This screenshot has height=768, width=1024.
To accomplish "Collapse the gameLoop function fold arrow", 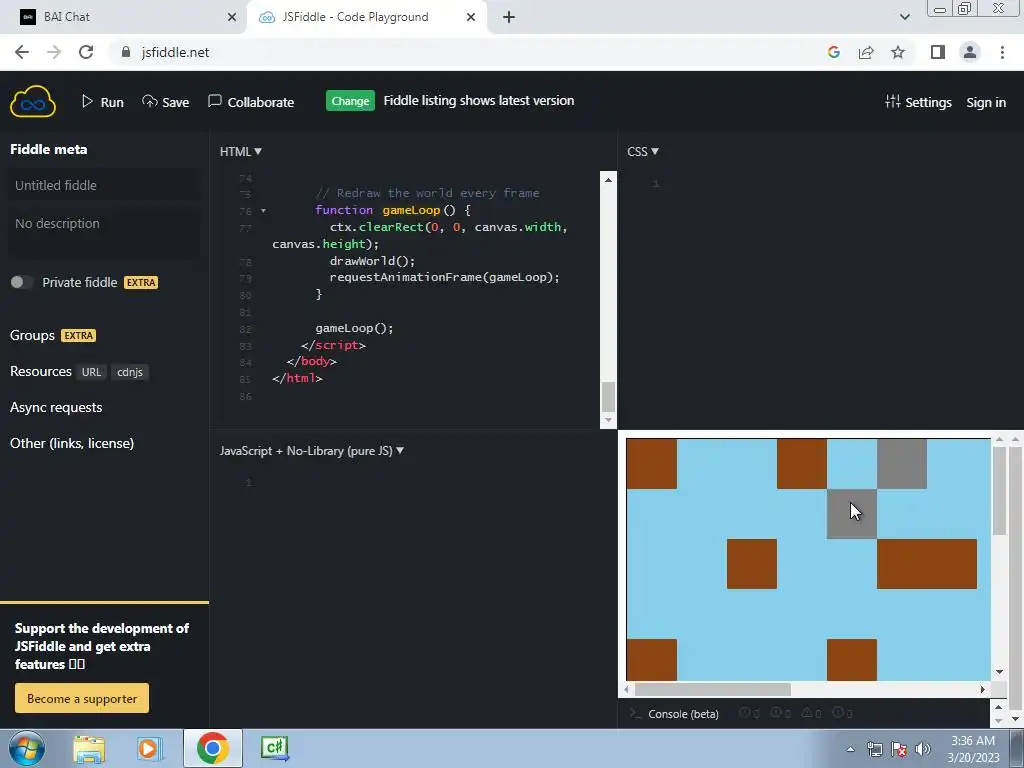I will click(x=263, y=211).
